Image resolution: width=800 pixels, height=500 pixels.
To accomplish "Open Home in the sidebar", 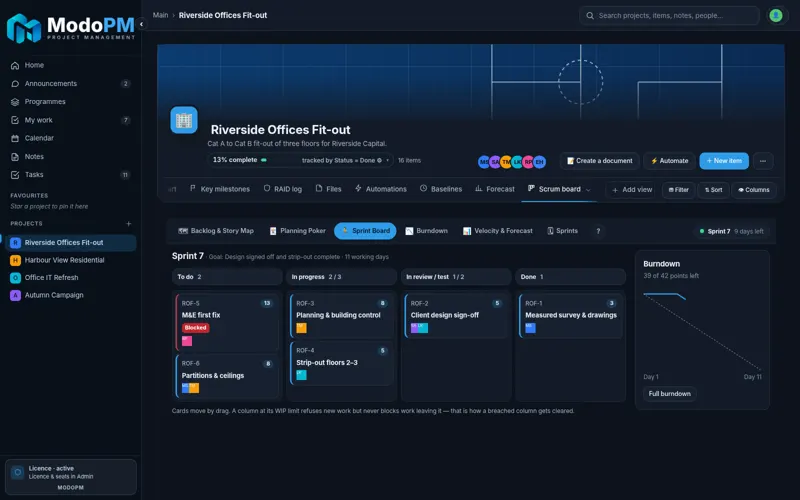I will tap(70, 65).
